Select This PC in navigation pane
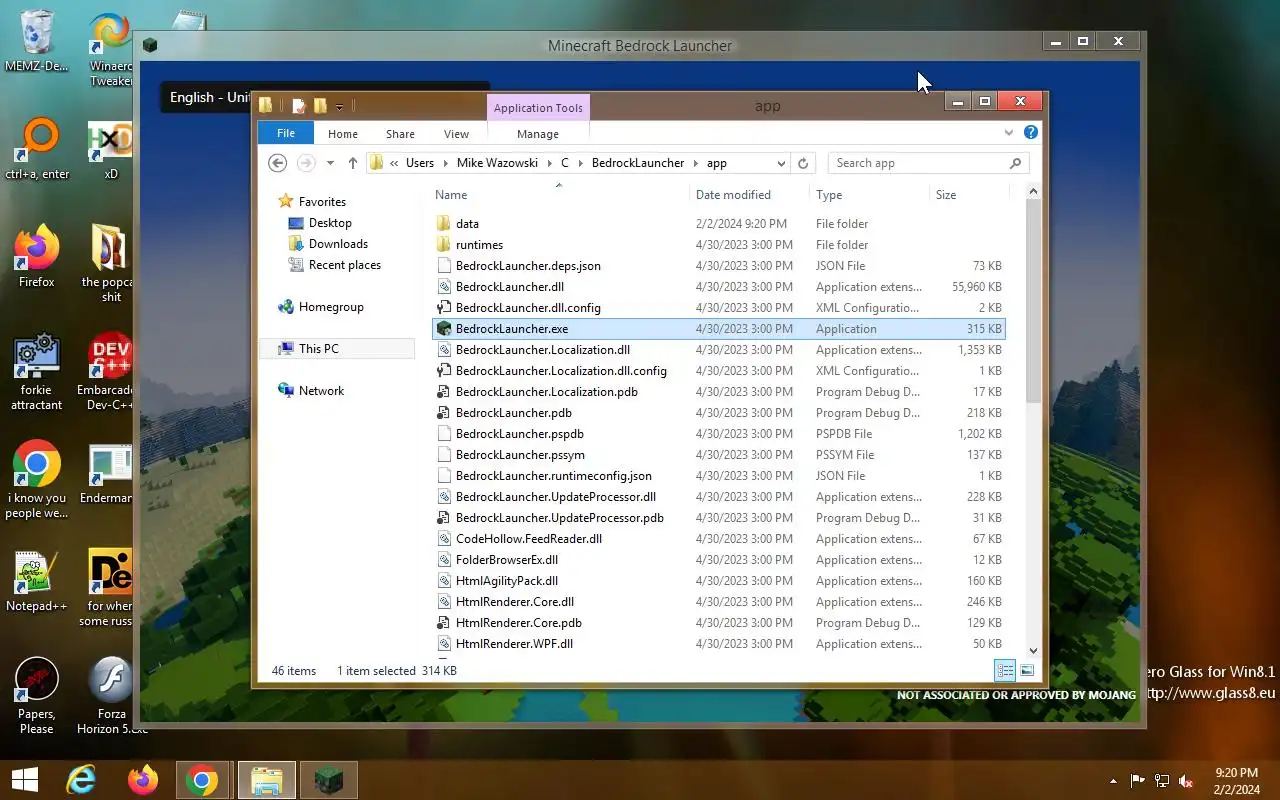 [337, 349]
